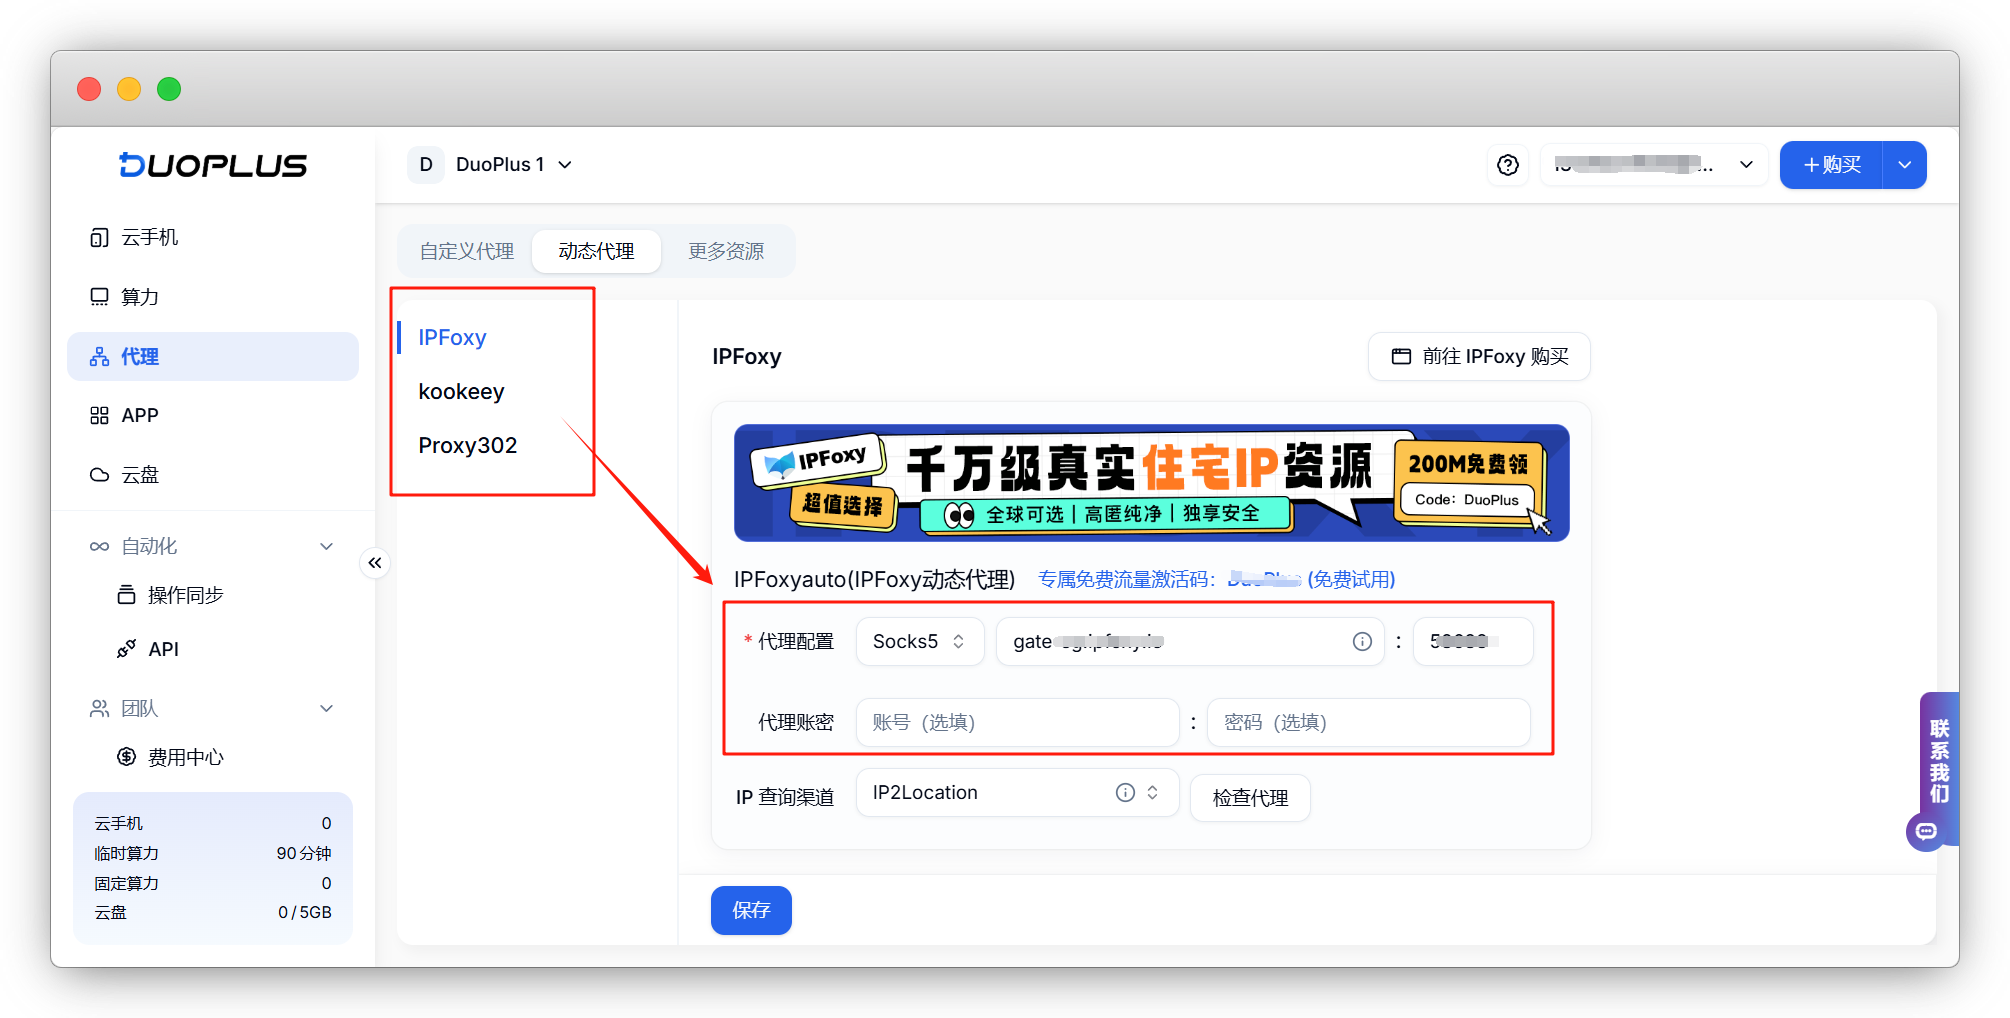Click the 固定算力 usage row
2010x1018 pixels.
point(213,884)
